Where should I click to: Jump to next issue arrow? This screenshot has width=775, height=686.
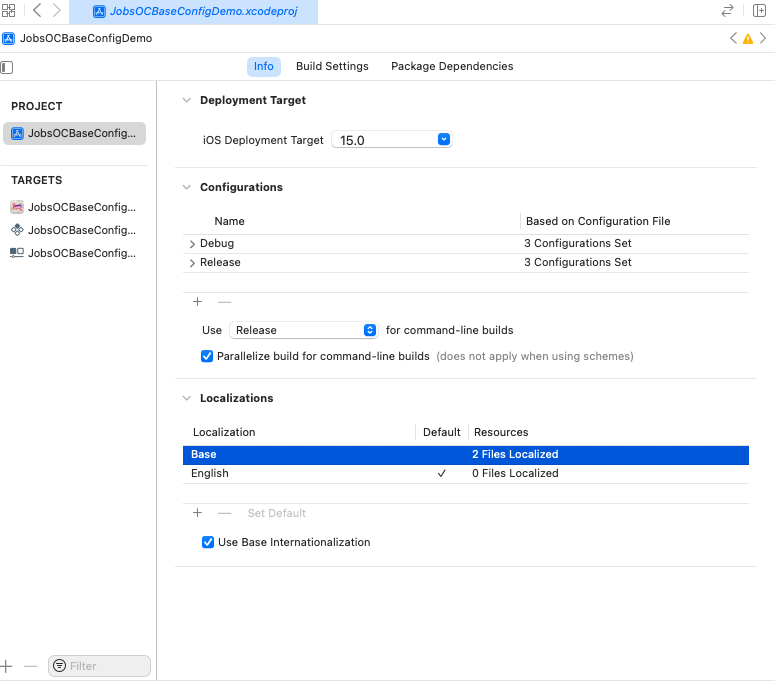click(x=763, y=38)
